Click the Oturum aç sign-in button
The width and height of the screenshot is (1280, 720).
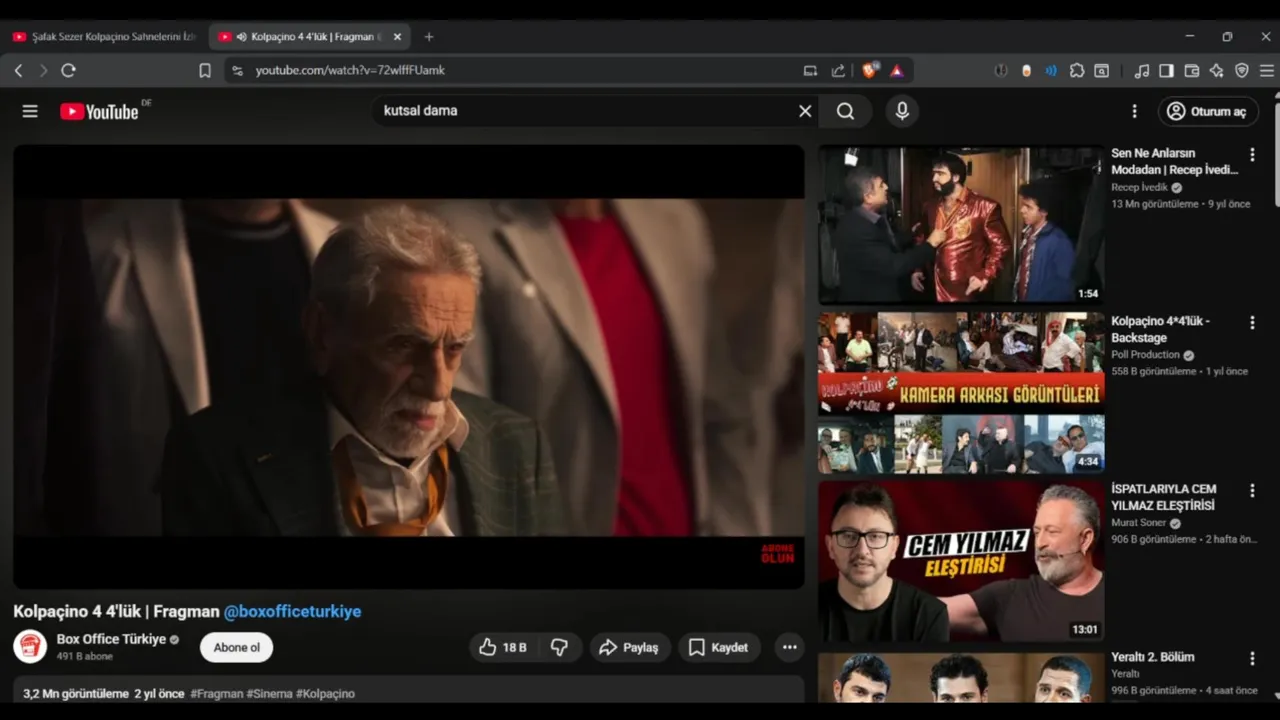click(x=1207, y=111)
